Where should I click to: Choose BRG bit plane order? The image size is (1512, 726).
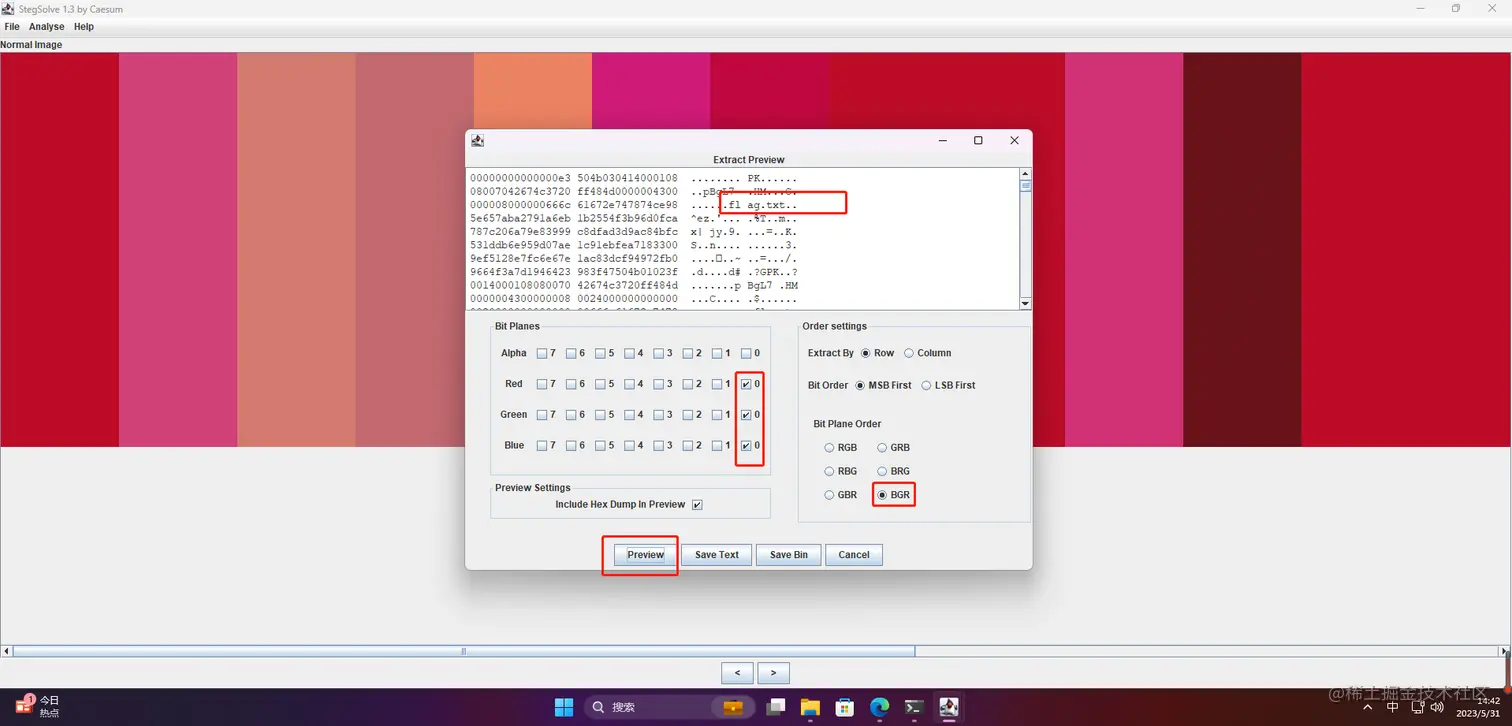click(x=894, y=471)
